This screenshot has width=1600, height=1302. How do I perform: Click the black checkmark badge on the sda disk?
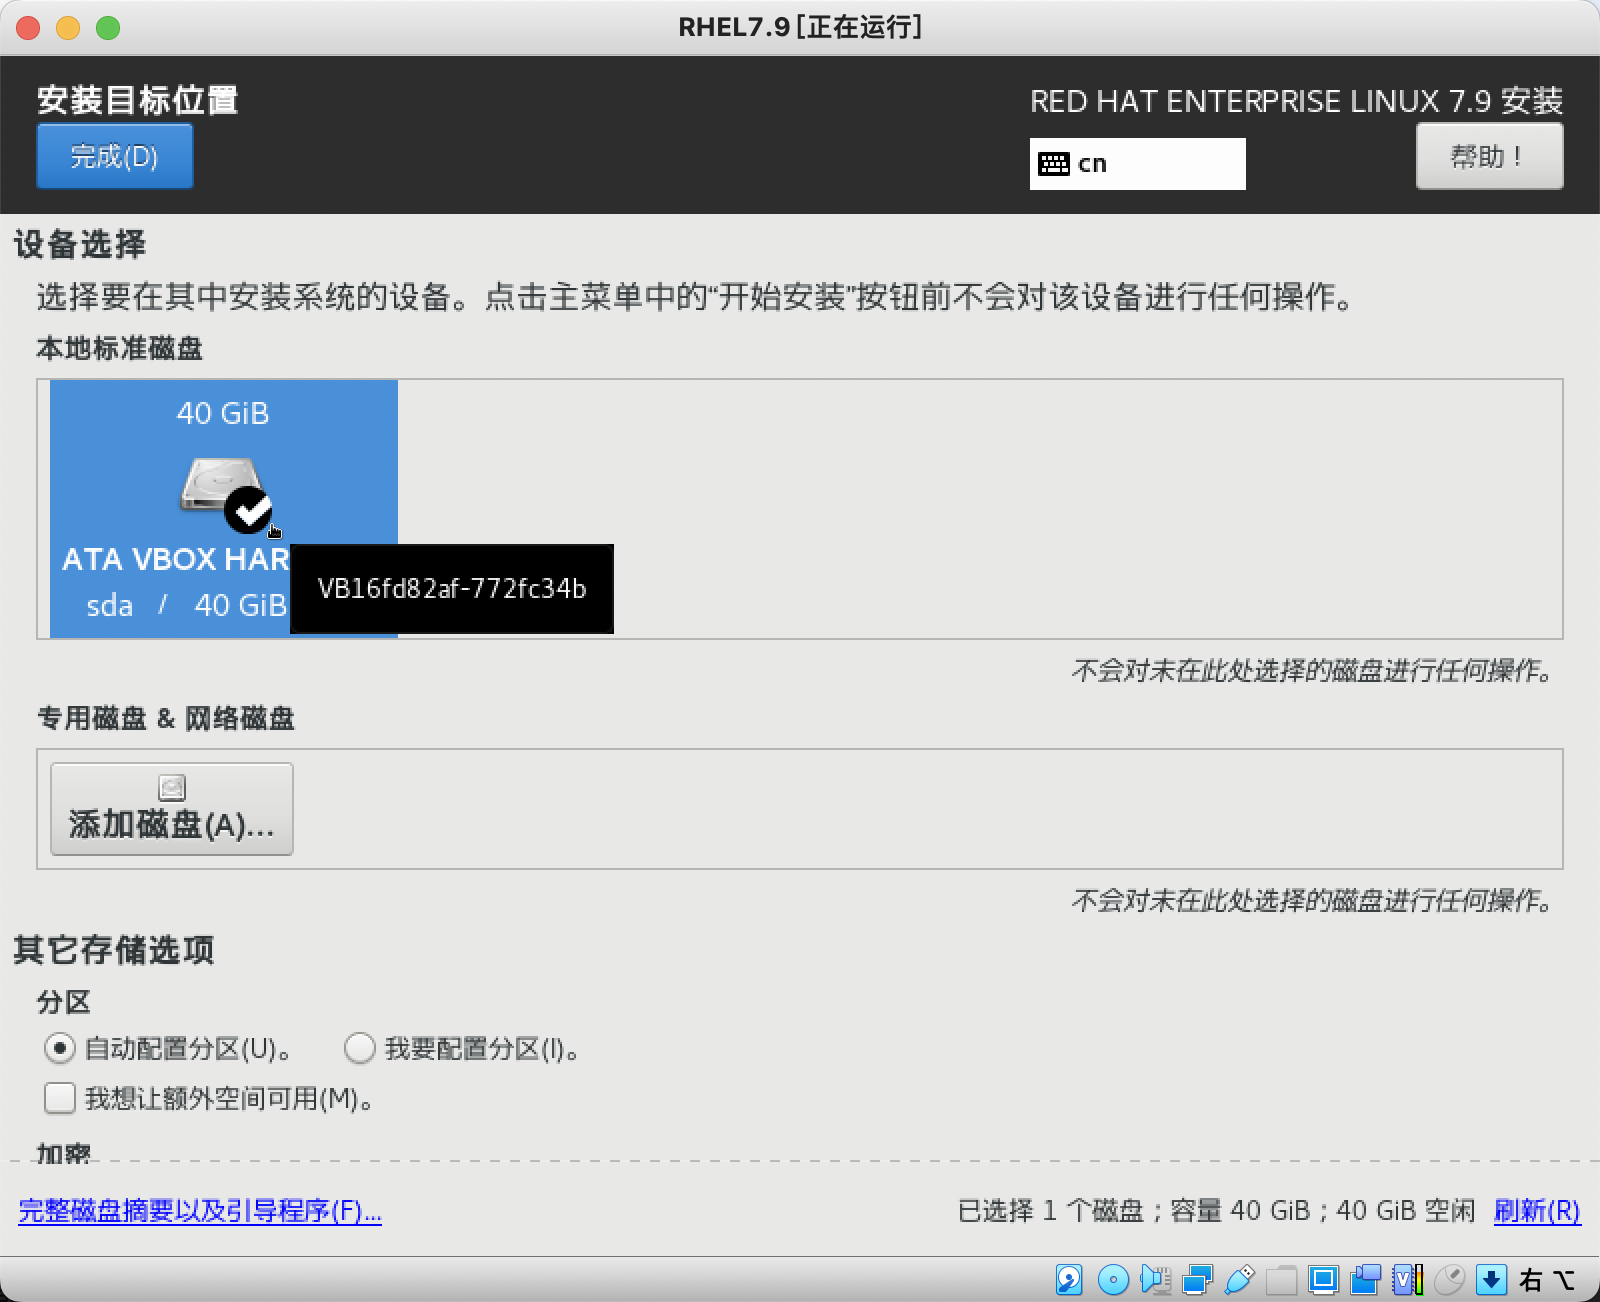pos(248,510)
